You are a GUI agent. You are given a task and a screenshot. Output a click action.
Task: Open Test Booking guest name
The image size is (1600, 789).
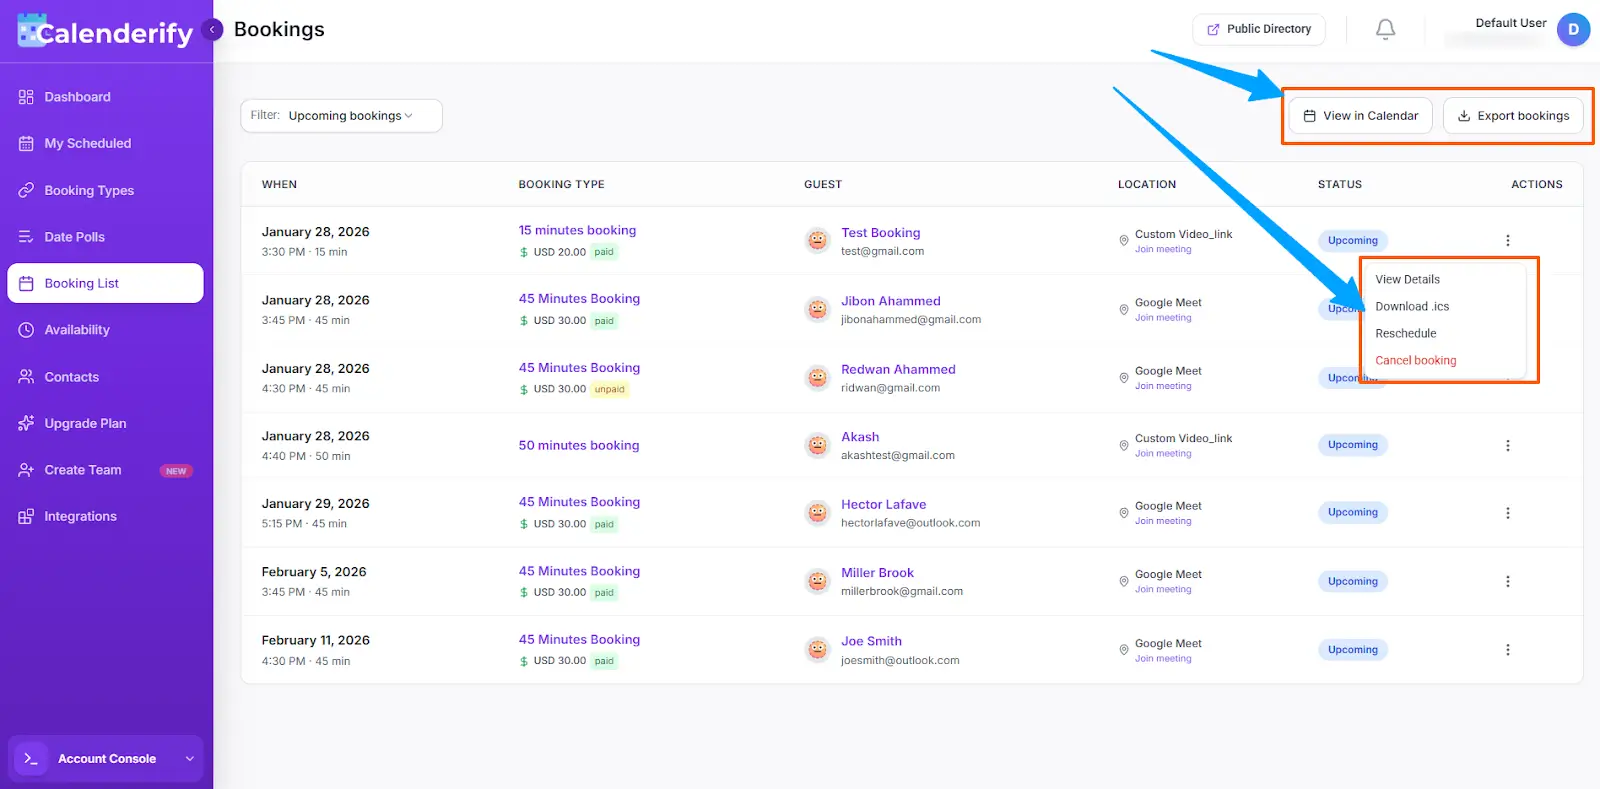880,232
